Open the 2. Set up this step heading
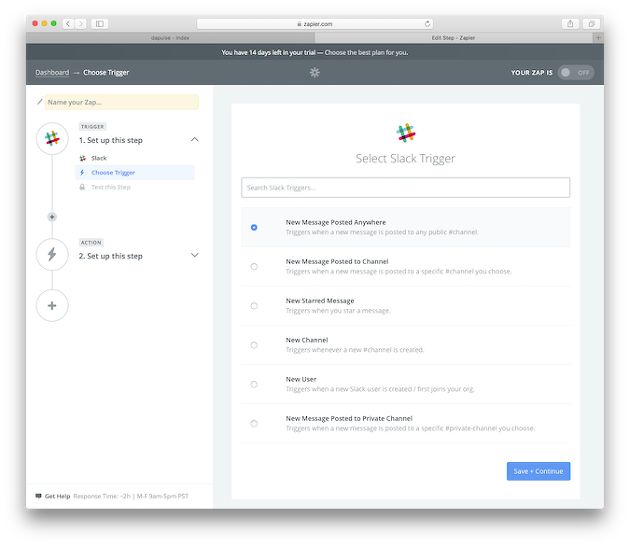This screenshot has height=546, width=630. (x=111, y=256)
